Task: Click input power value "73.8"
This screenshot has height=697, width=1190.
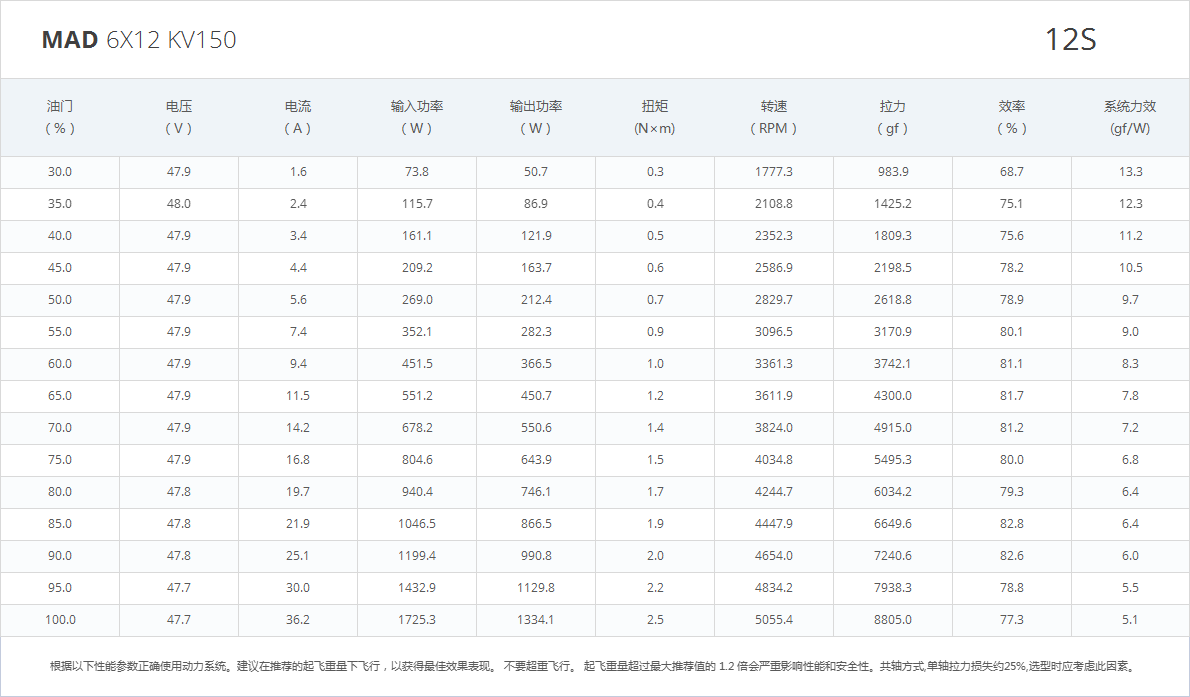Action: (x=417, y=172)
